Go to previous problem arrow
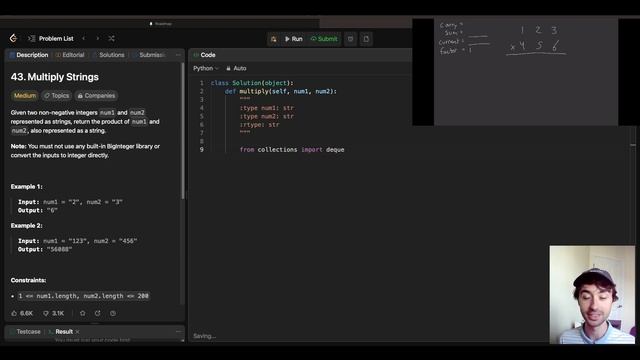The height and width of the screenshot is (360, 640). click(x=84, y=38)
